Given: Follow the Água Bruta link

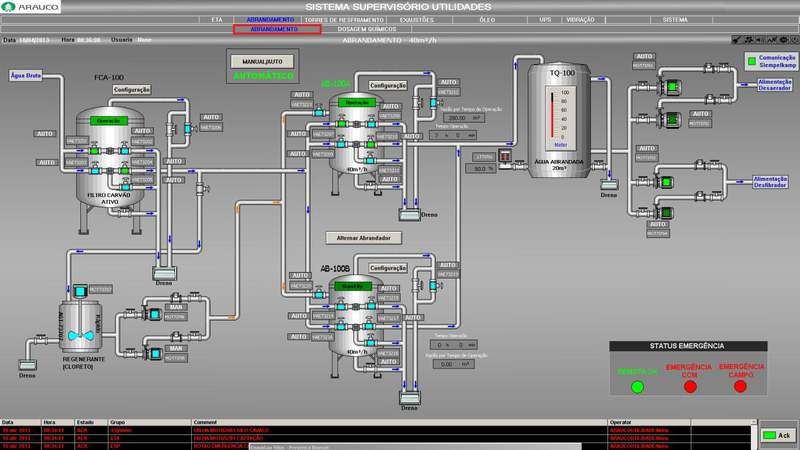Looking at the screenshot, I should tap(26, 76).
